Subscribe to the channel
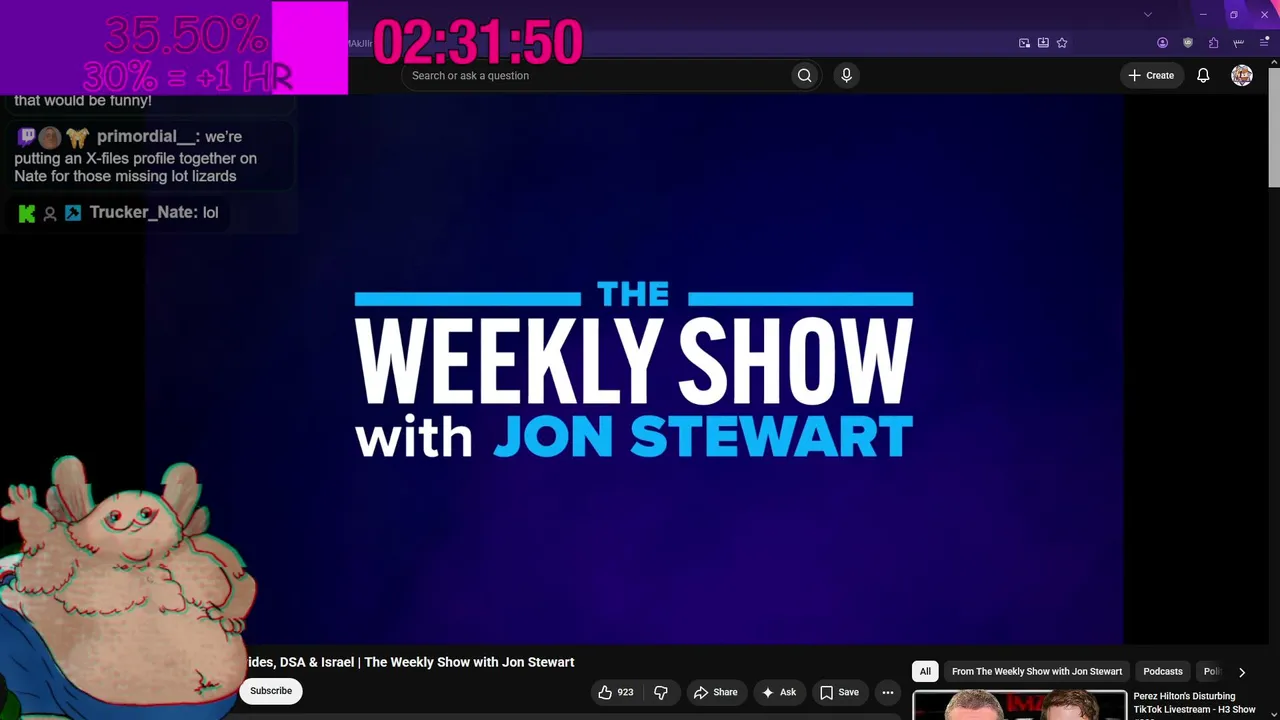 point(271,691)
